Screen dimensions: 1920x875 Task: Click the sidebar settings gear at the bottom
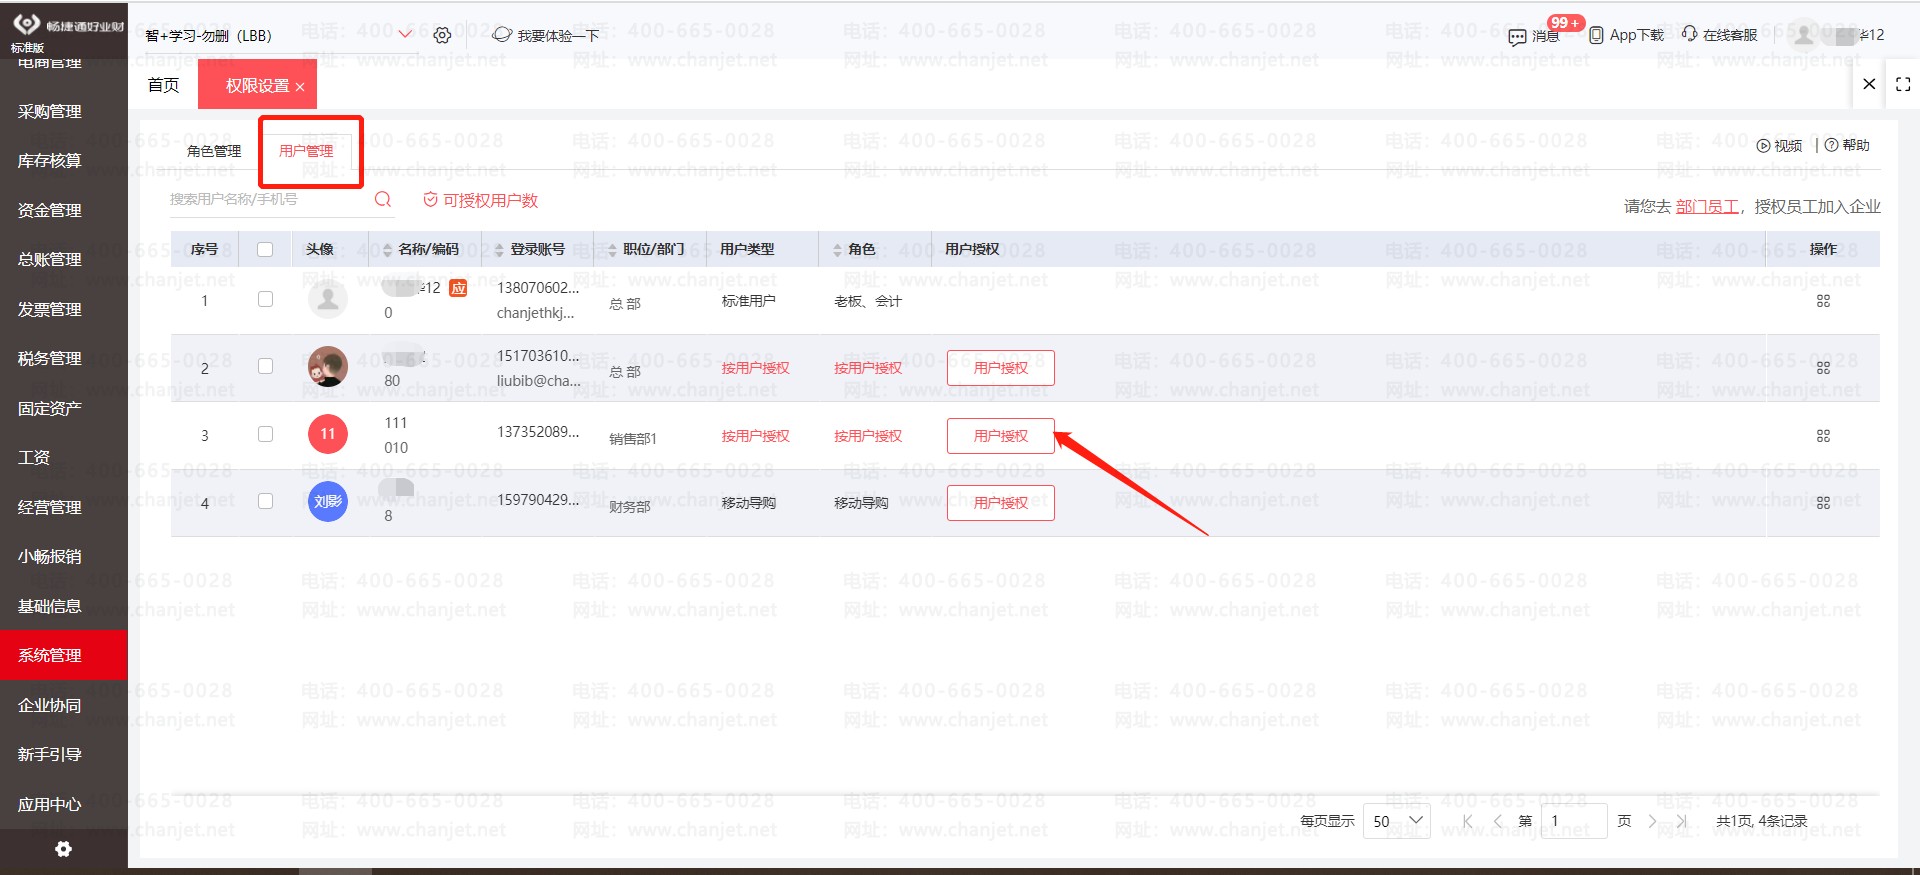pyautogui.click(x=63, y=849)
